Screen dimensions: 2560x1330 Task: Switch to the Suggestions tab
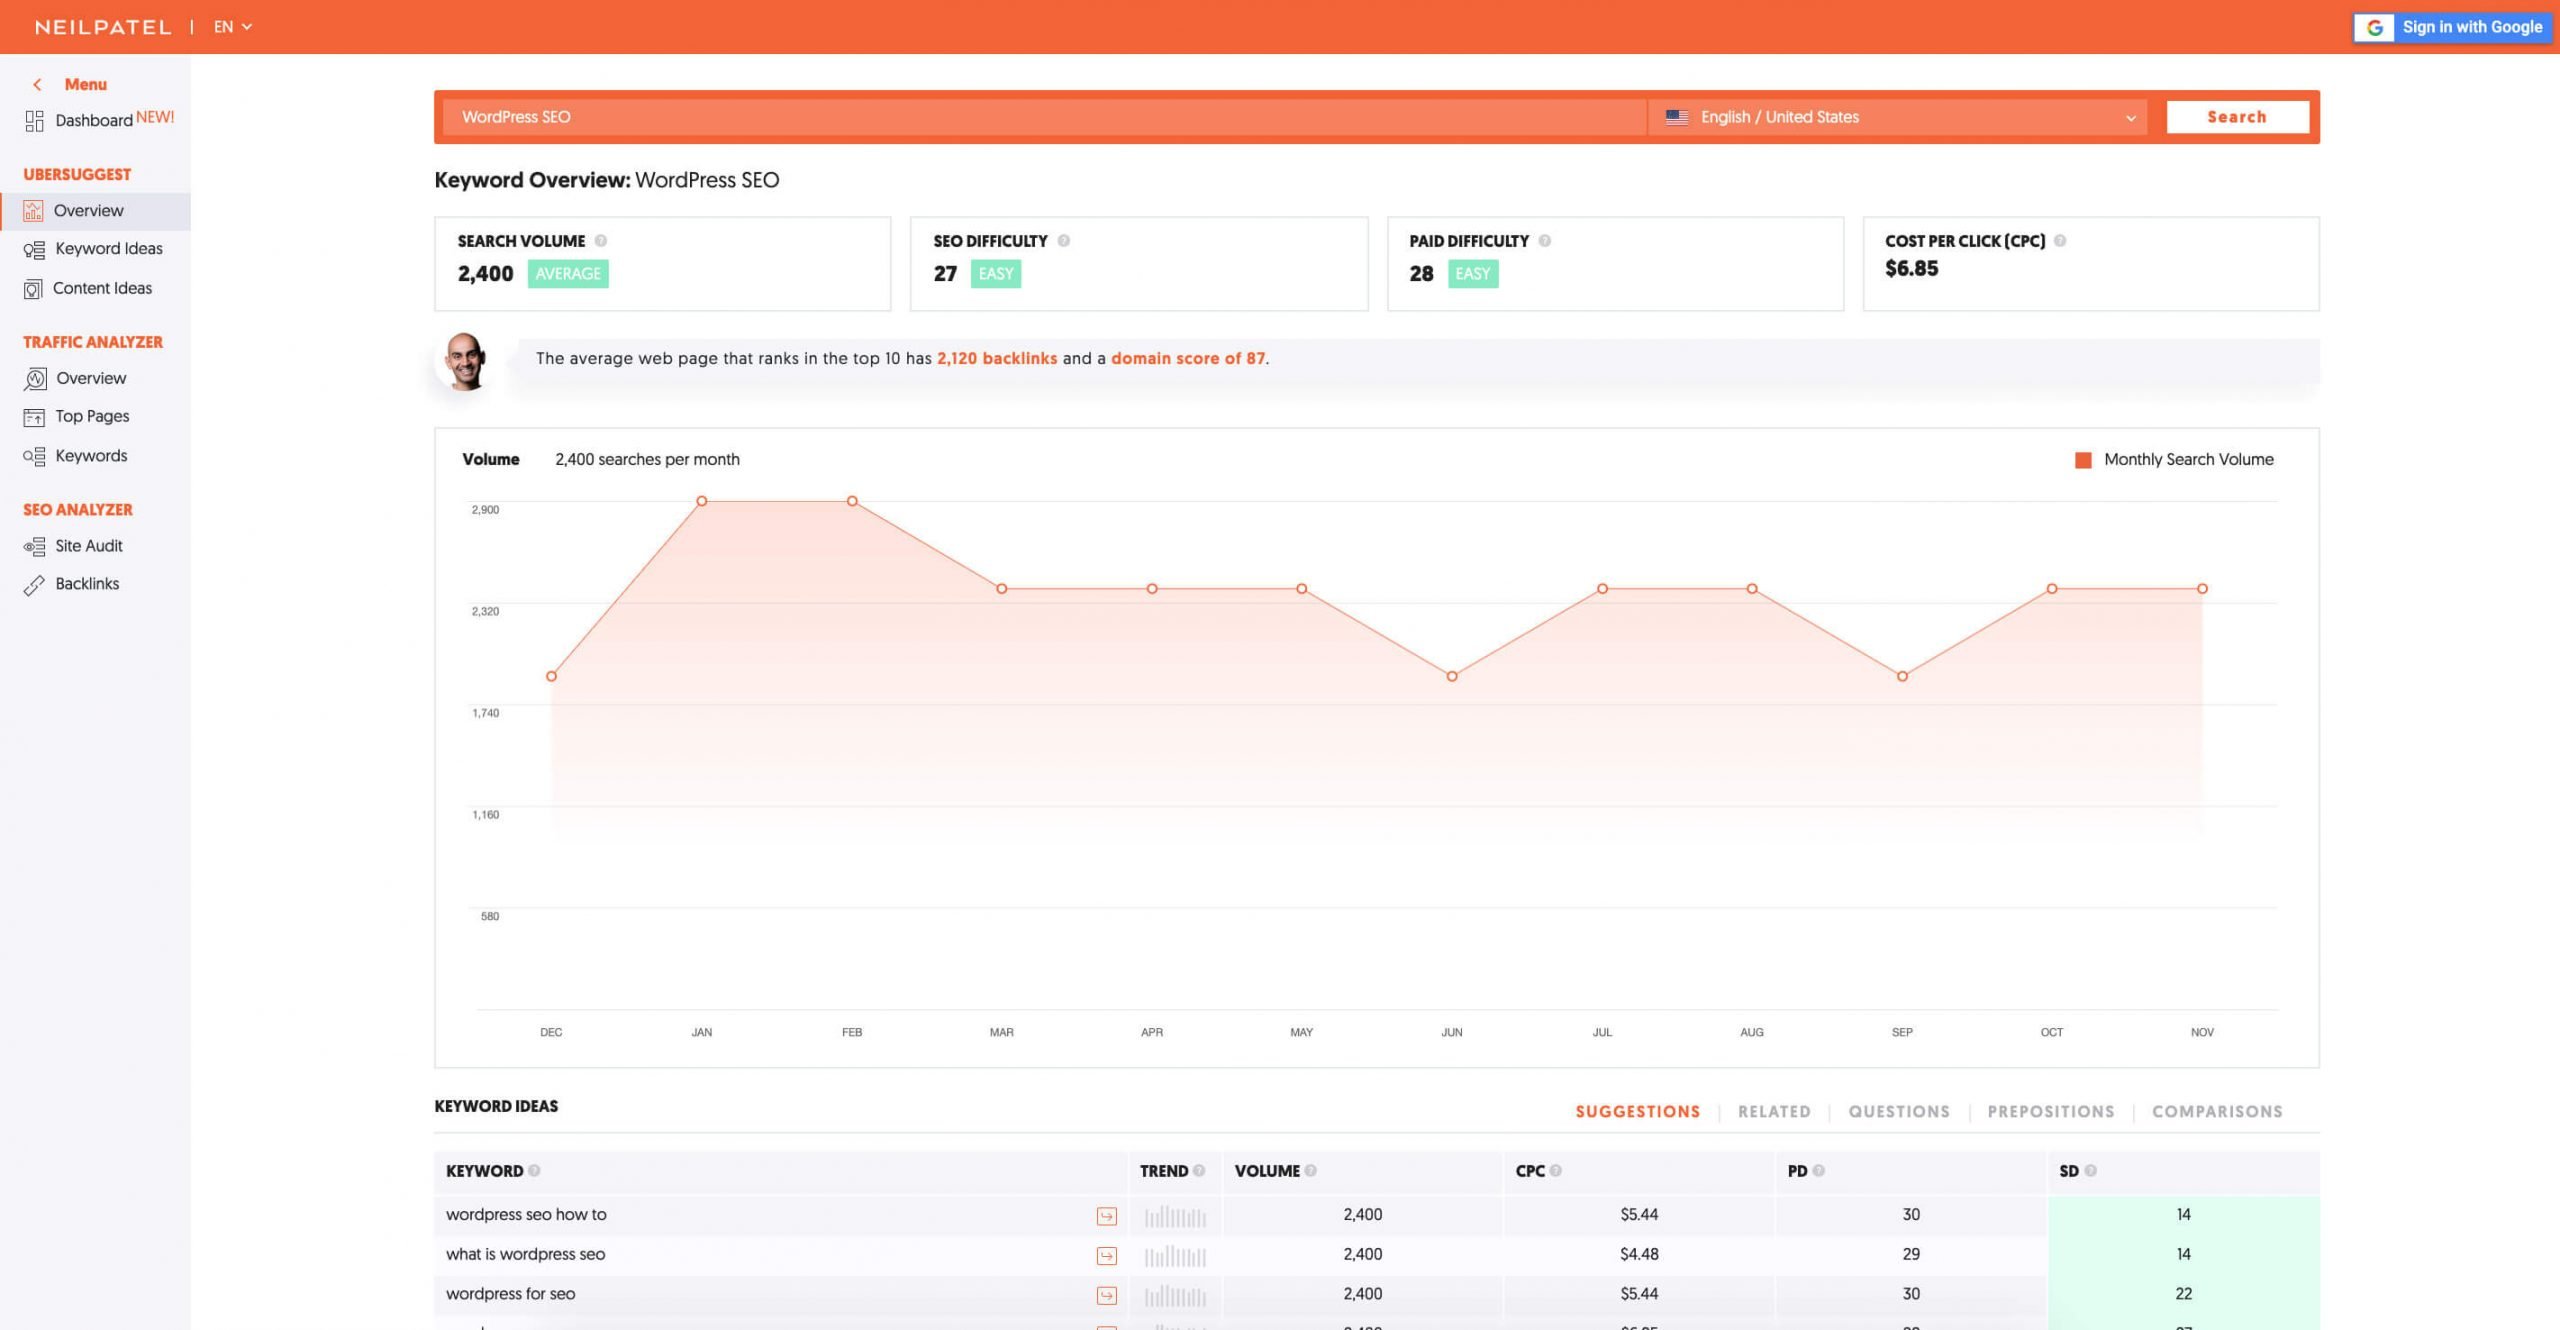[1638, 1112]
